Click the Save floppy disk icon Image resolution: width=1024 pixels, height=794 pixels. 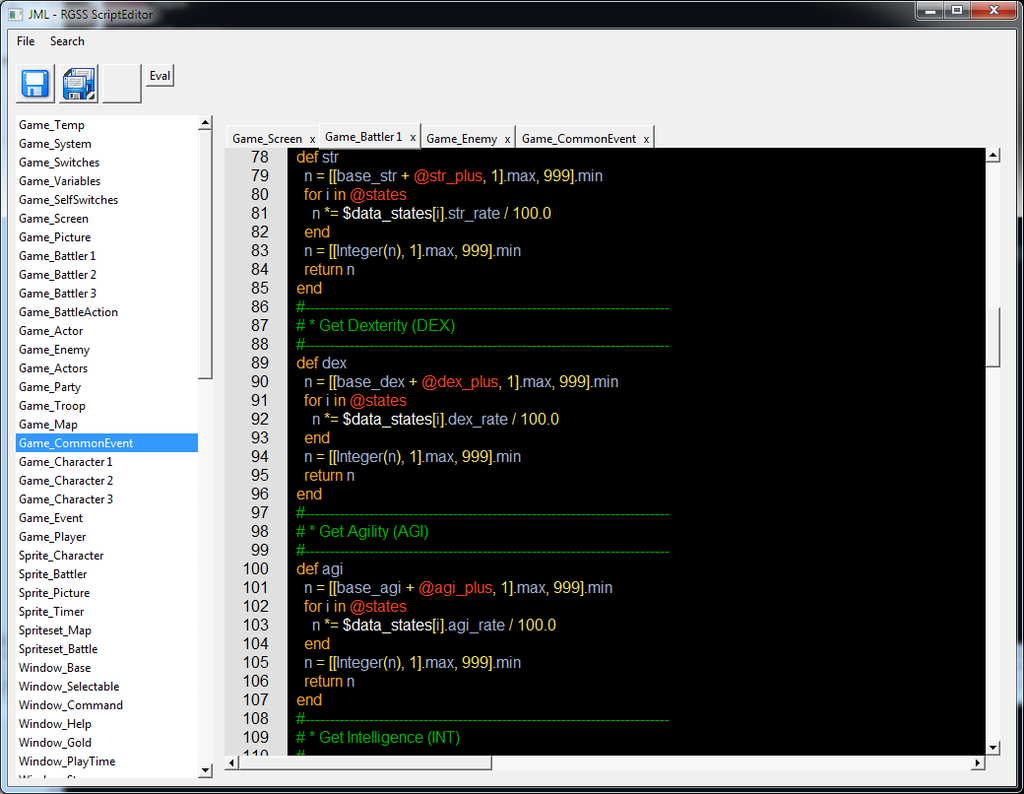[x=35, y=84]
